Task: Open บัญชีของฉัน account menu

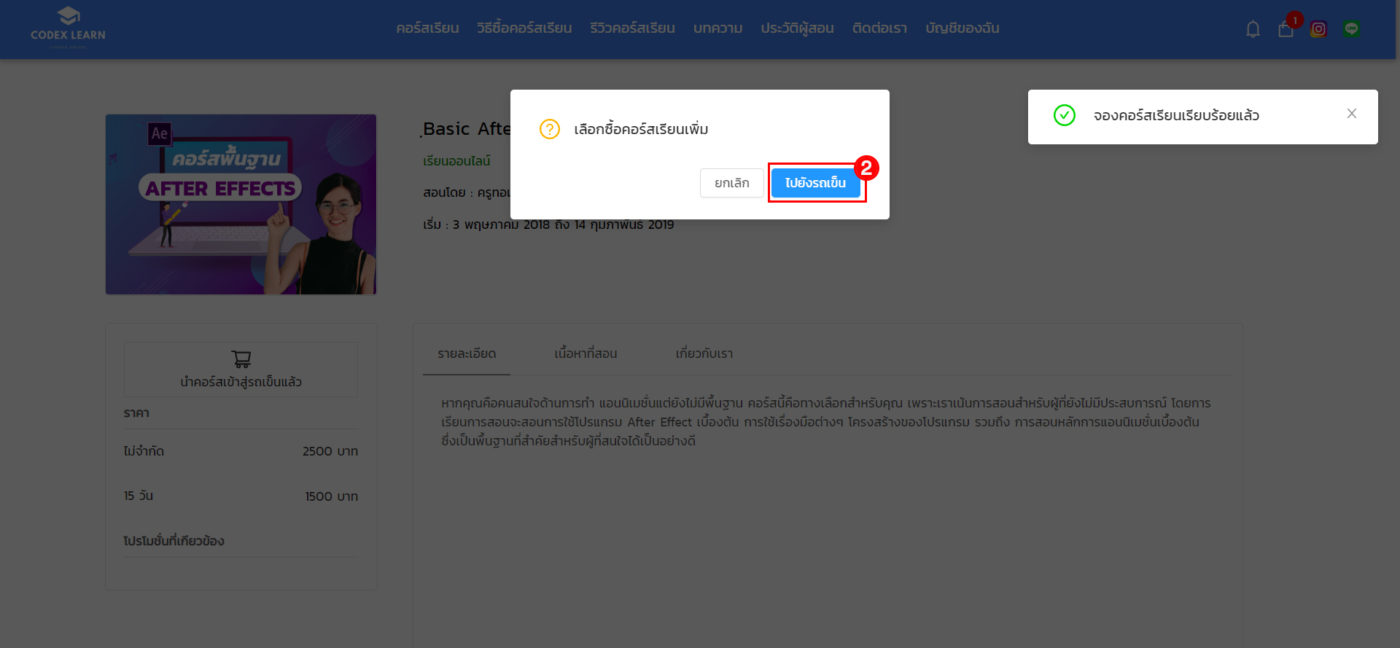Action: [962, 28]
